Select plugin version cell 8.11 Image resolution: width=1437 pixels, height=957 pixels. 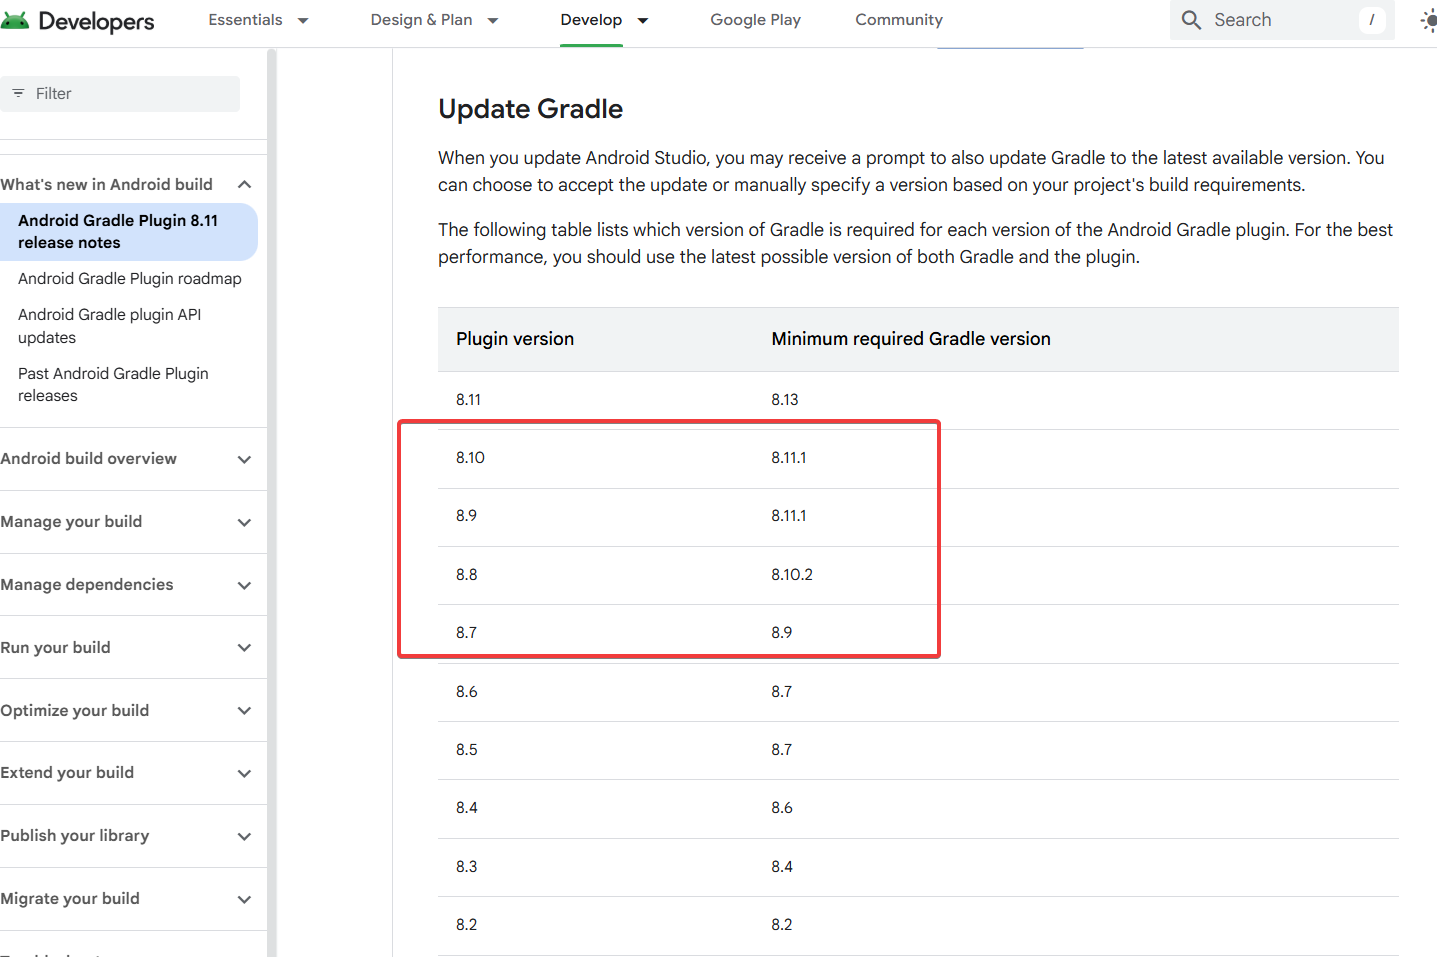(x=468, y=400)
